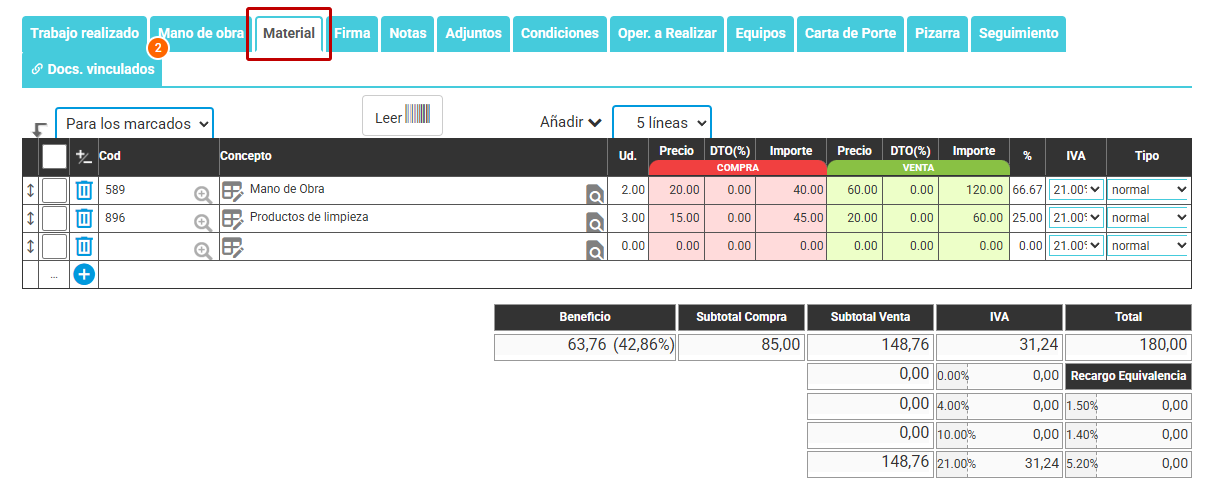
Task: Change IVA for Mano de Obra row
Action: click(x=1075, y=189)
